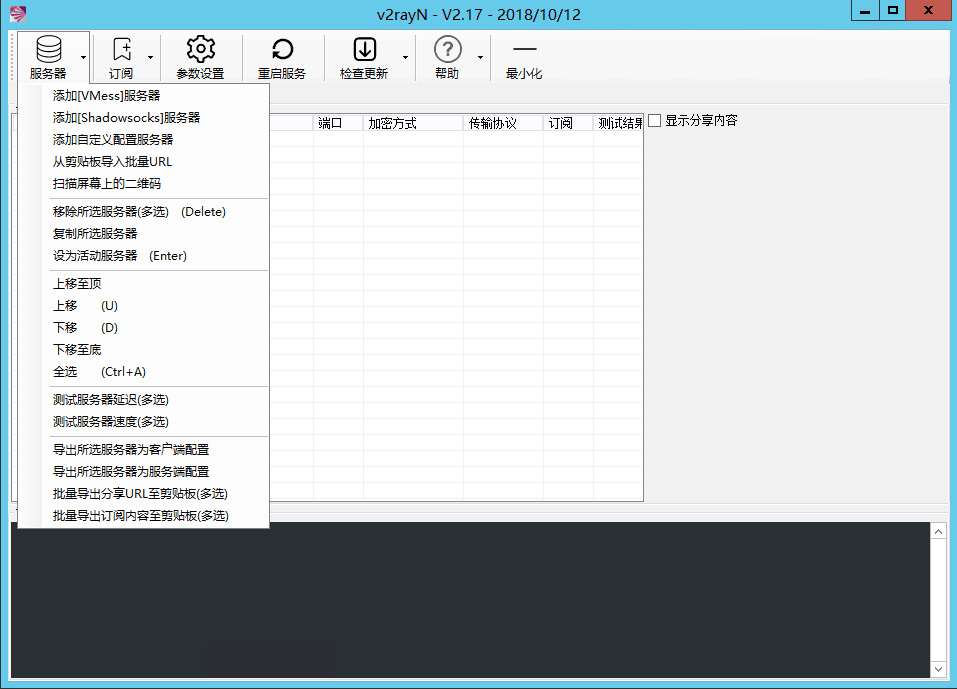
Task: Click the Minimize dash toolbar icon
Action: (x=524, y=49)
